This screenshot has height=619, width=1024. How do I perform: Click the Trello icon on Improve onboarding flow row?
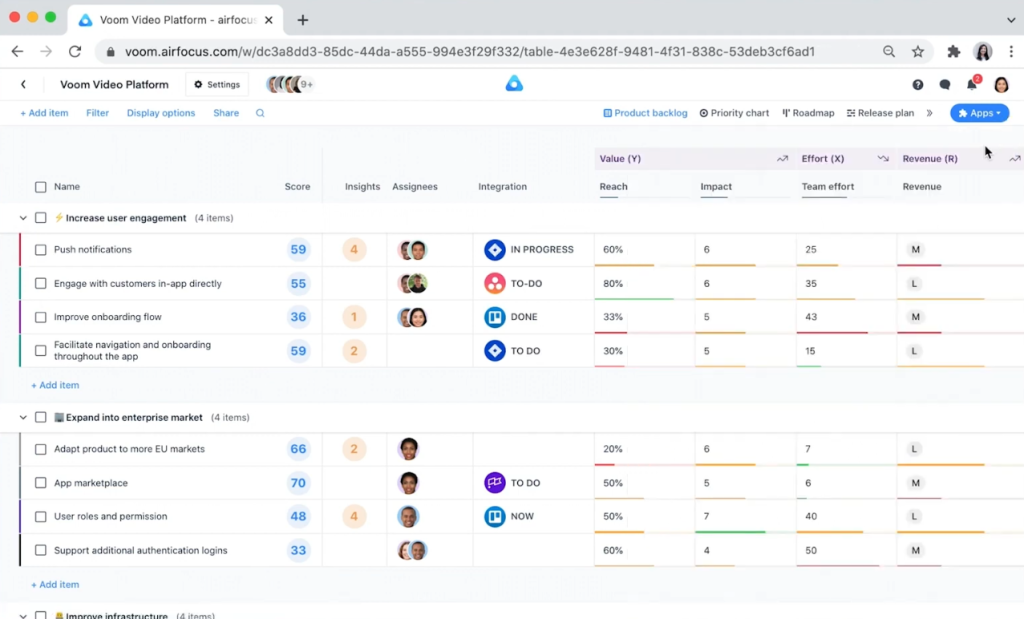495,317
